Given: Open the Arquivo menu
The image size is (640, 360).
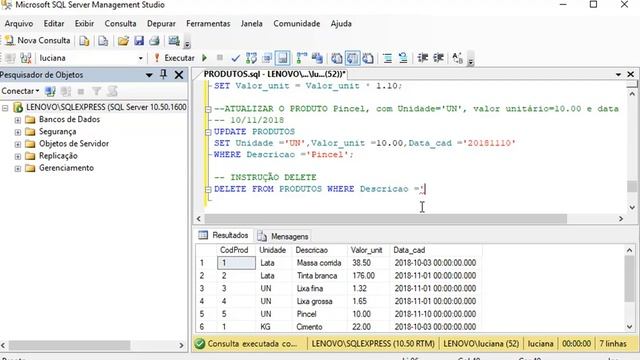Looking at the screenshot, I should tap(19, 24).
